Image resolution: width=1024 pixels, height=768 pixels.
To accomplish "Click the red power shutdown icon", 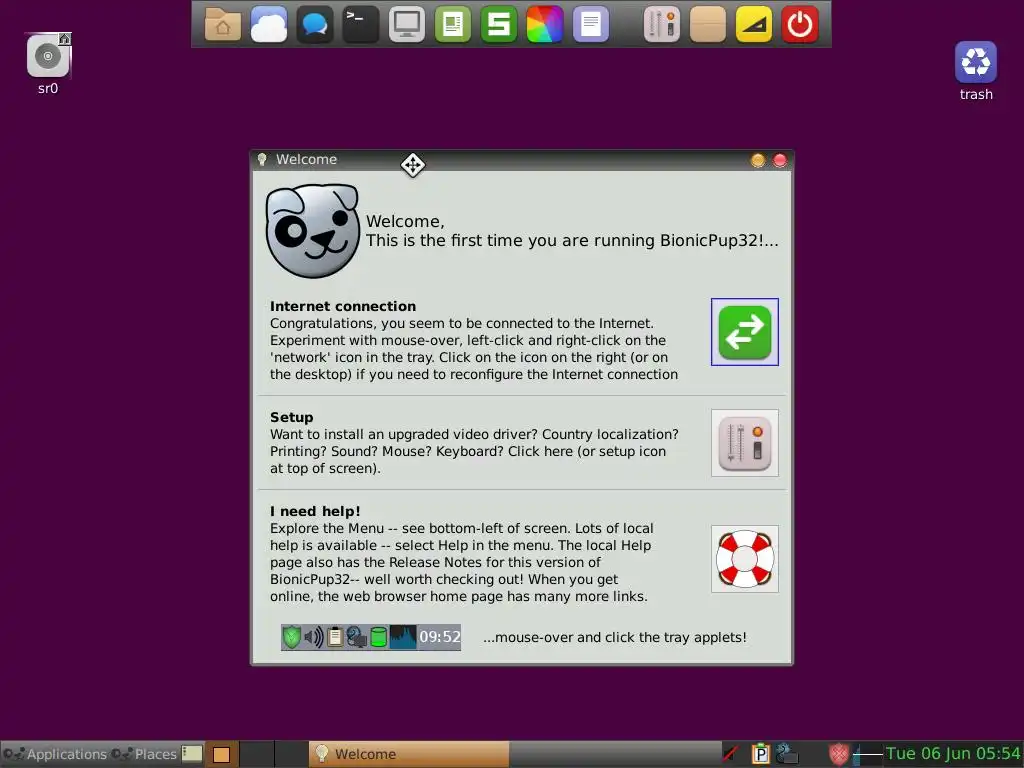I will (x=800, y=24).
